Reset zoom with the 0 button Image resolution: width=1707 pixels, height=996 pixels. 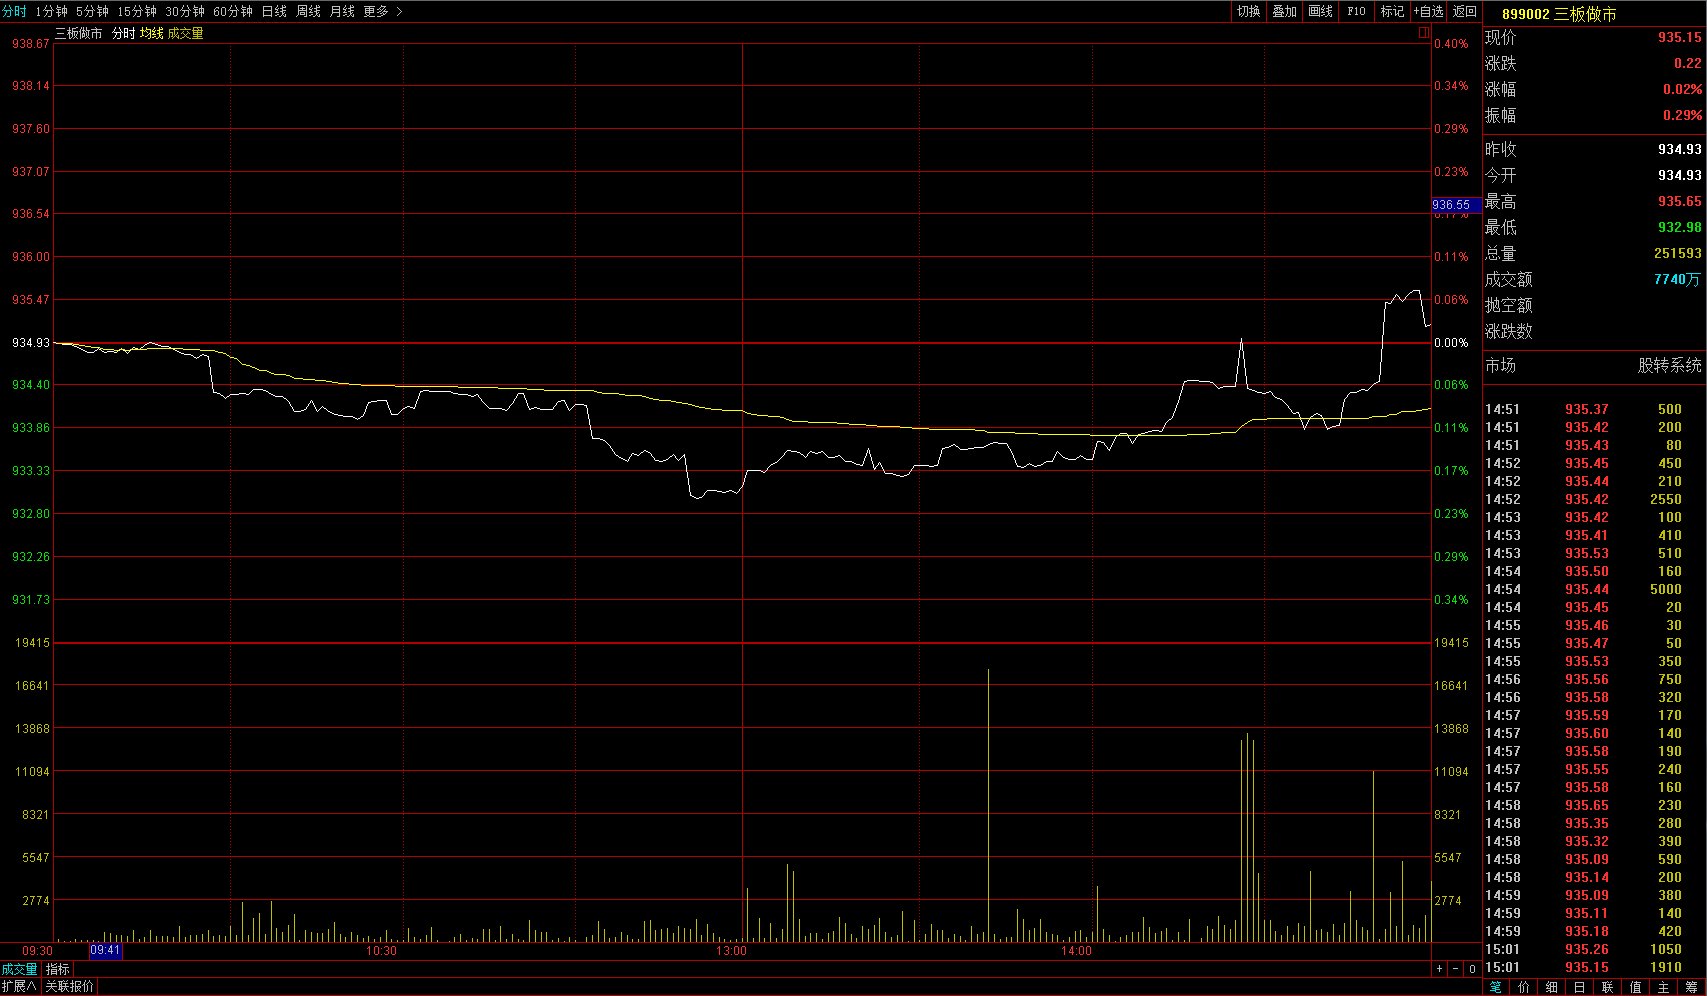(1472, 969)
